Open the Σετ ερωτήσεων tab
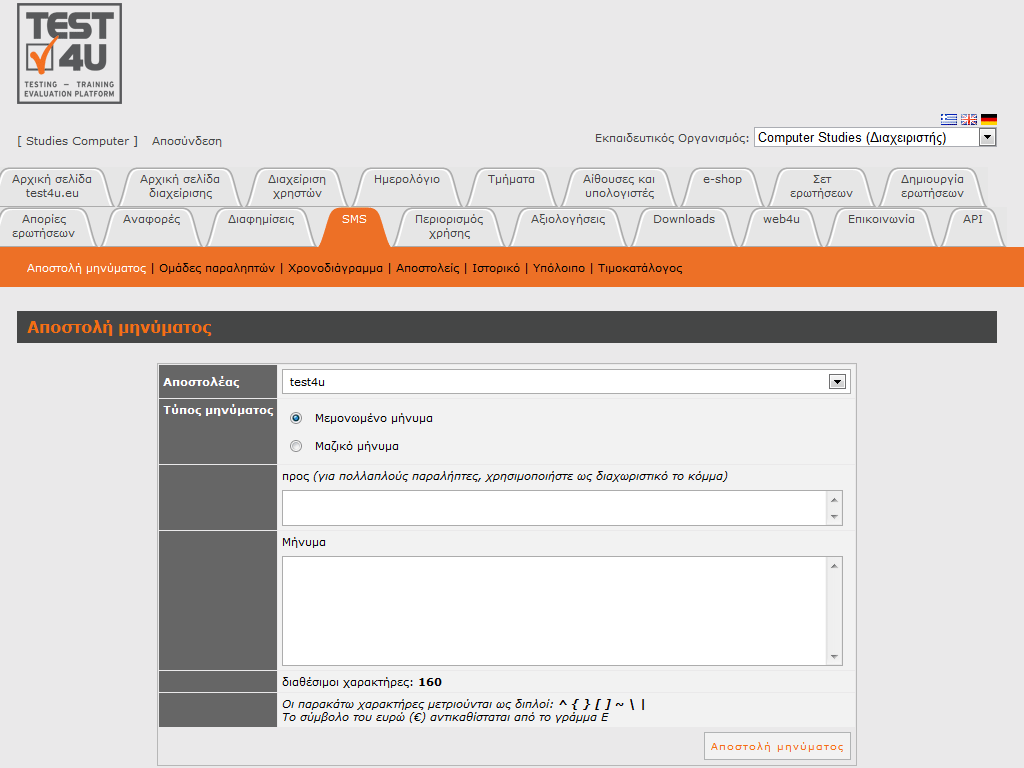The width and height of the screenshot is (1024, 768). [x=822, y=186]
